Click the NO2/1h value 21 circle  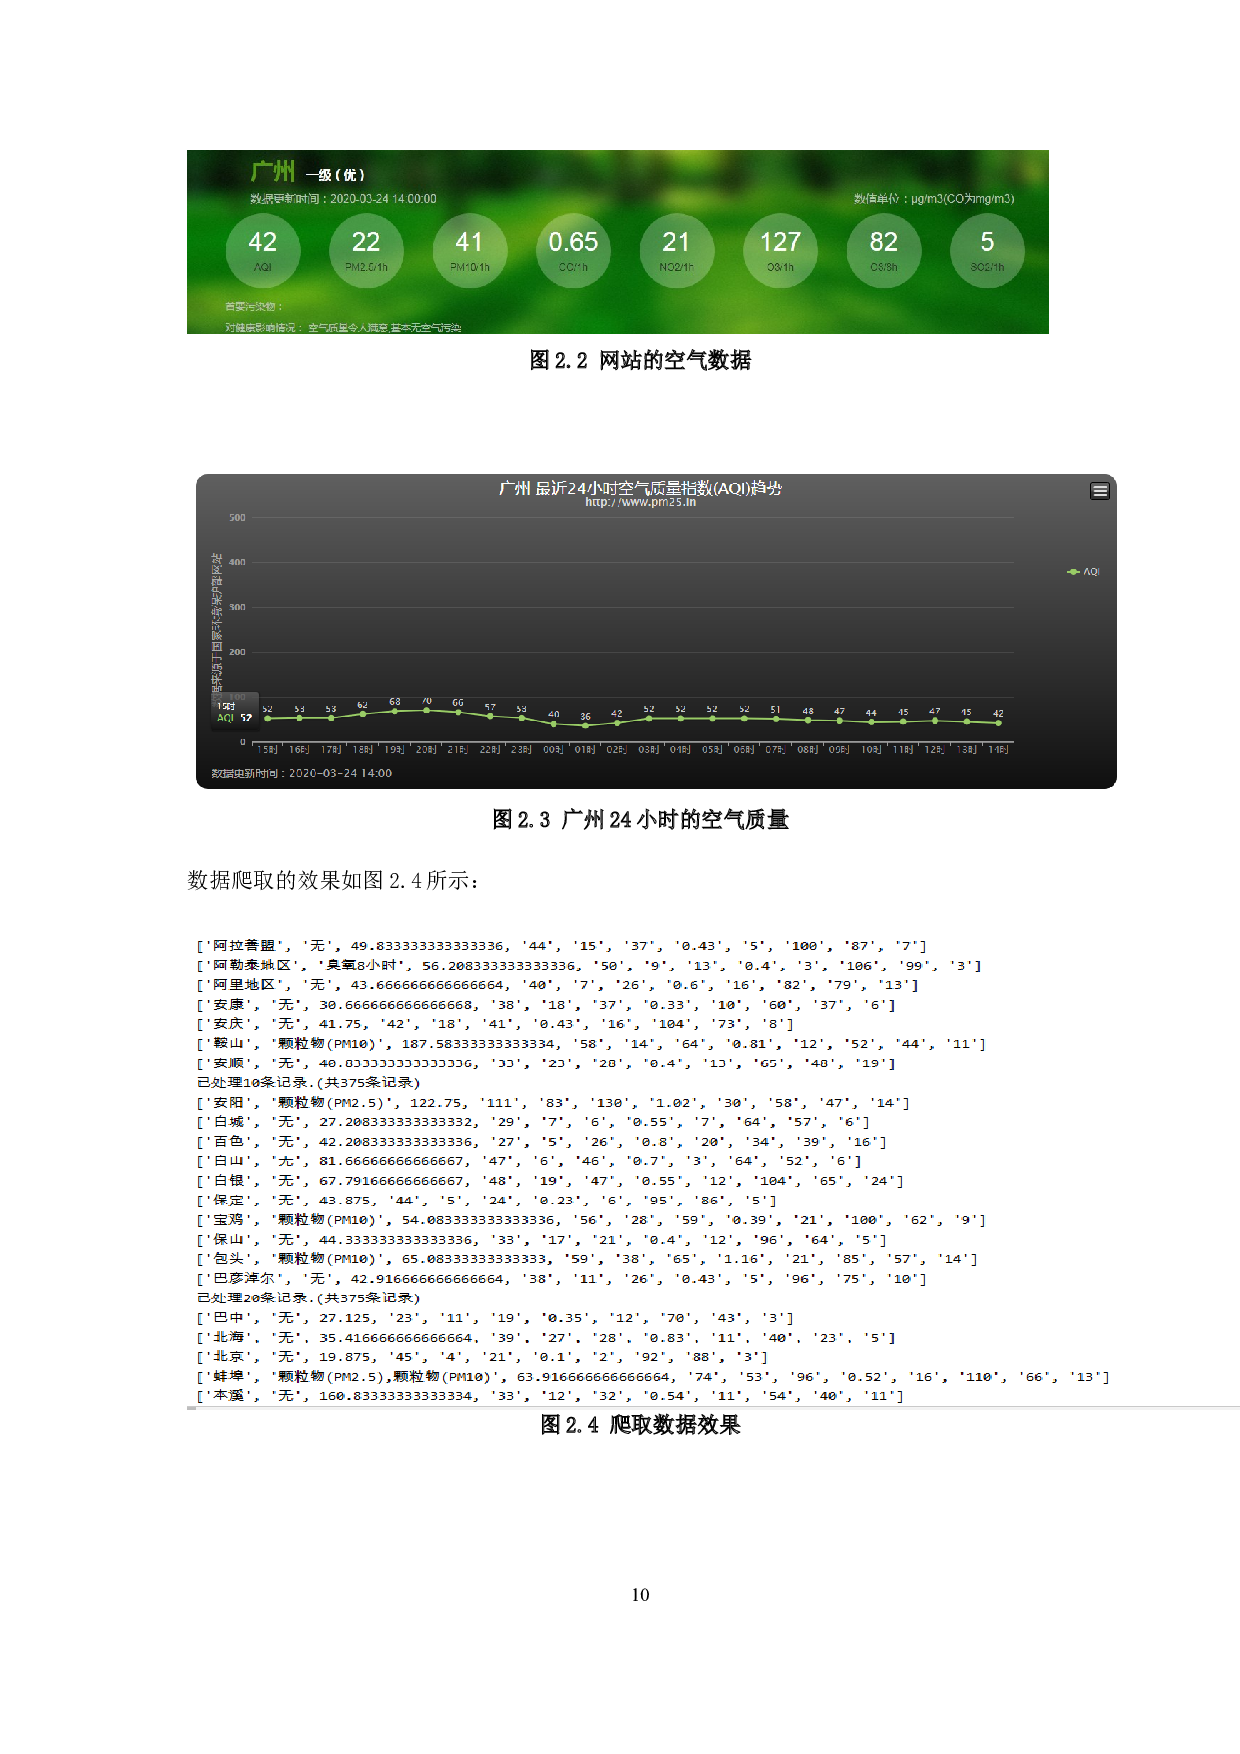(676, 250)
